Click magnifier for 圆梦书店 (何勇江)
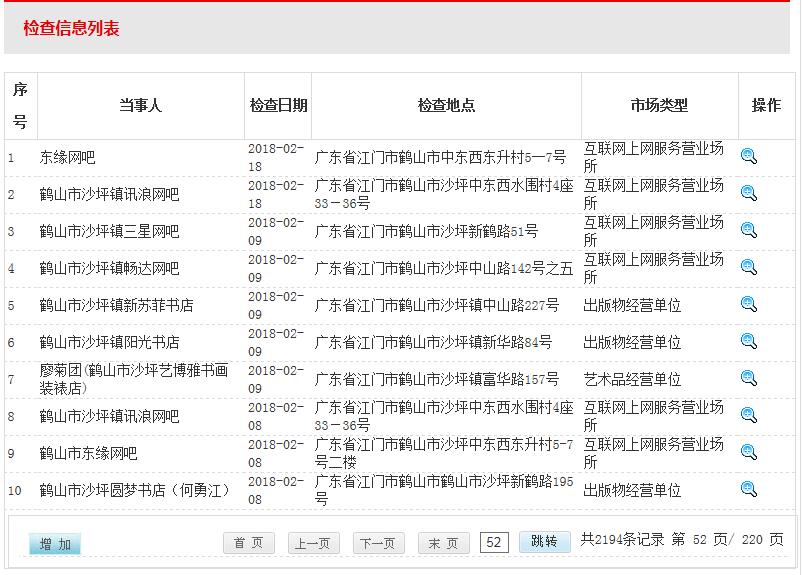 (x=749, y=489)
